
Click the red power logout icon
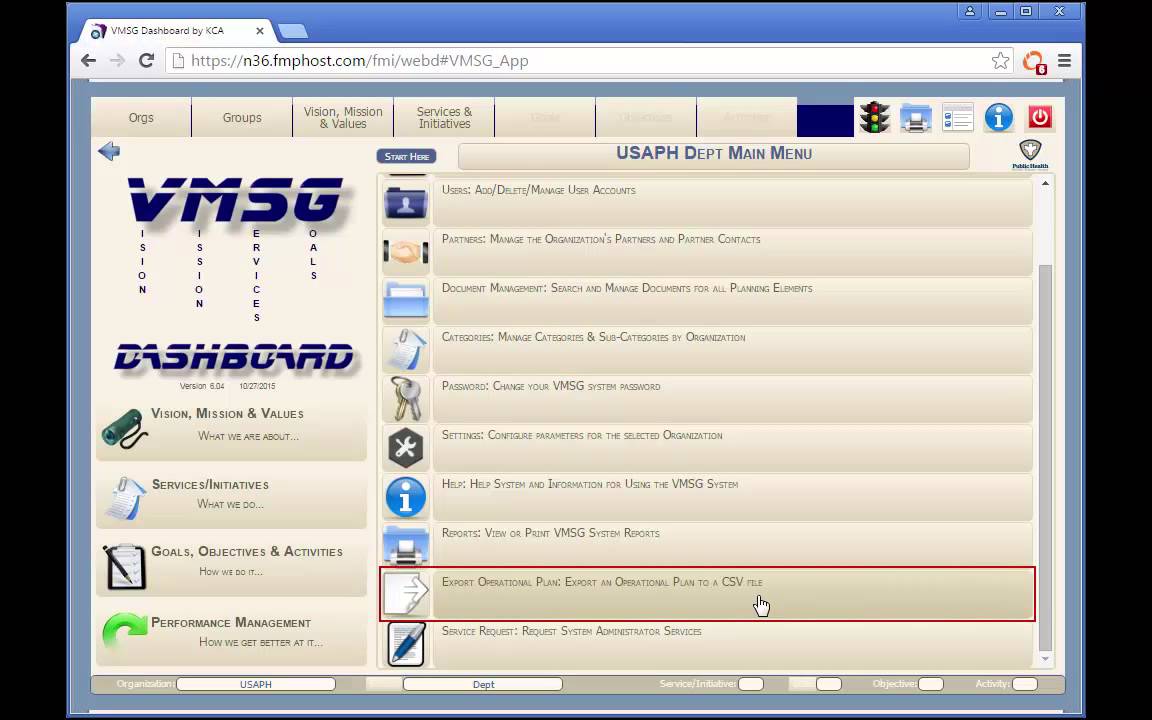[1040, 118]
